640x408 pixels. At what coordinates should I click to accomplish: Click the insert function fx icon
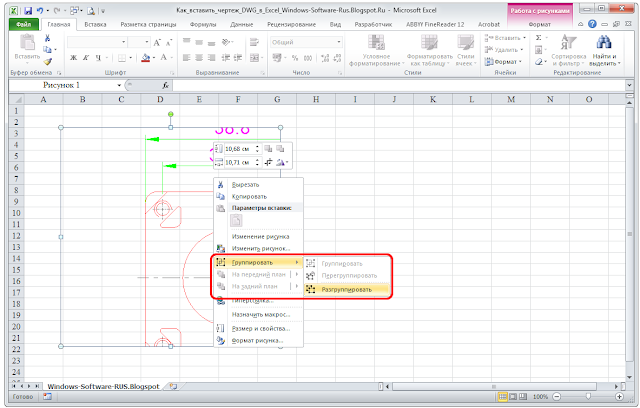point(165,85)
